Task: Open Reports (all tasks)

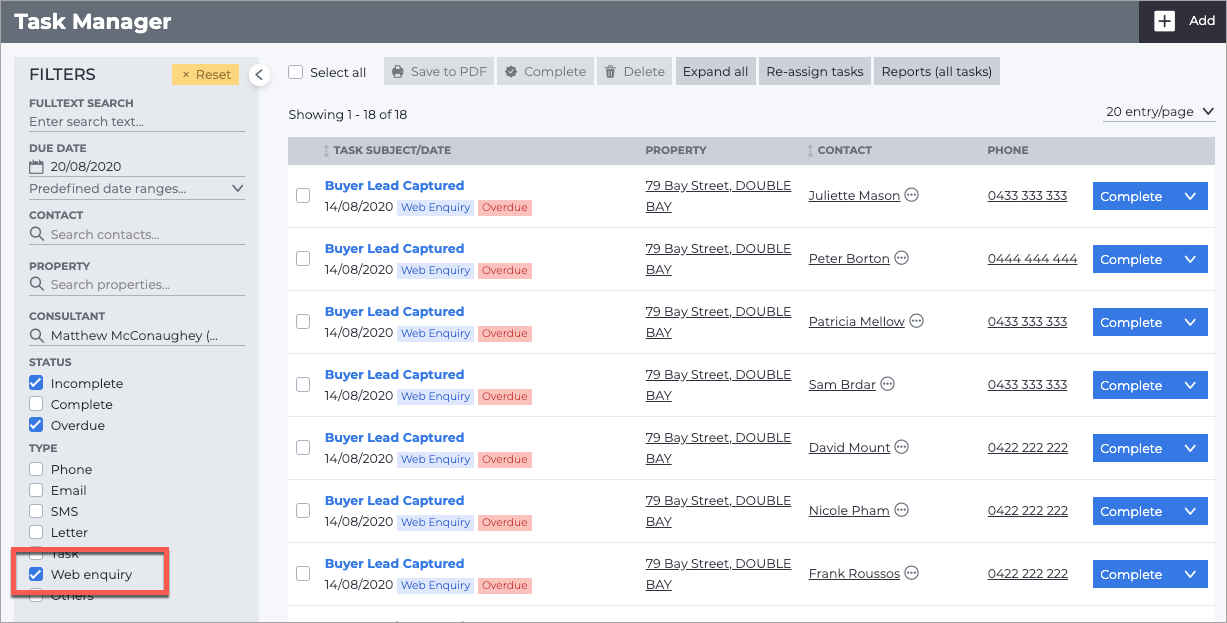Action: coord(936,72)
